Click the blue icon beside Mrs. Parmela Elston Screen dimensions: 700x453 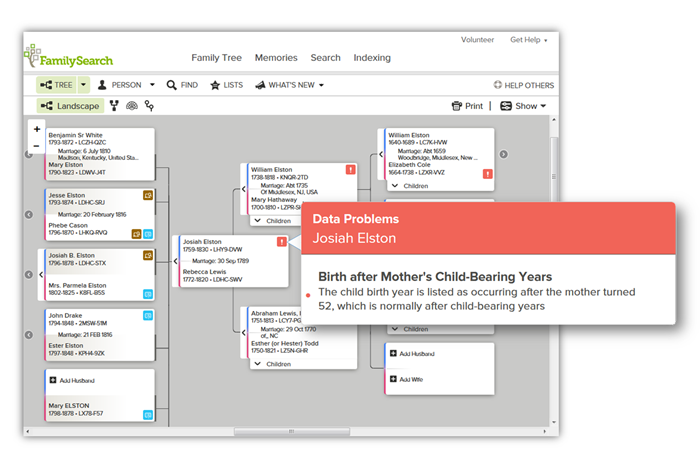pos(148,294)
